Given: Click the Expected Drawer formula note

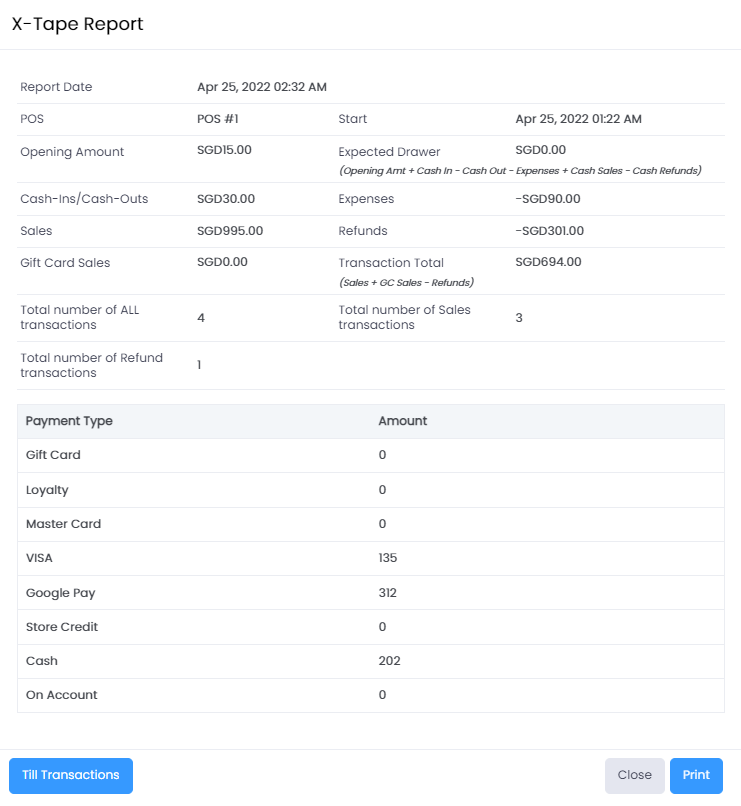Looking at the screenshot, I should tap(519, 171).
